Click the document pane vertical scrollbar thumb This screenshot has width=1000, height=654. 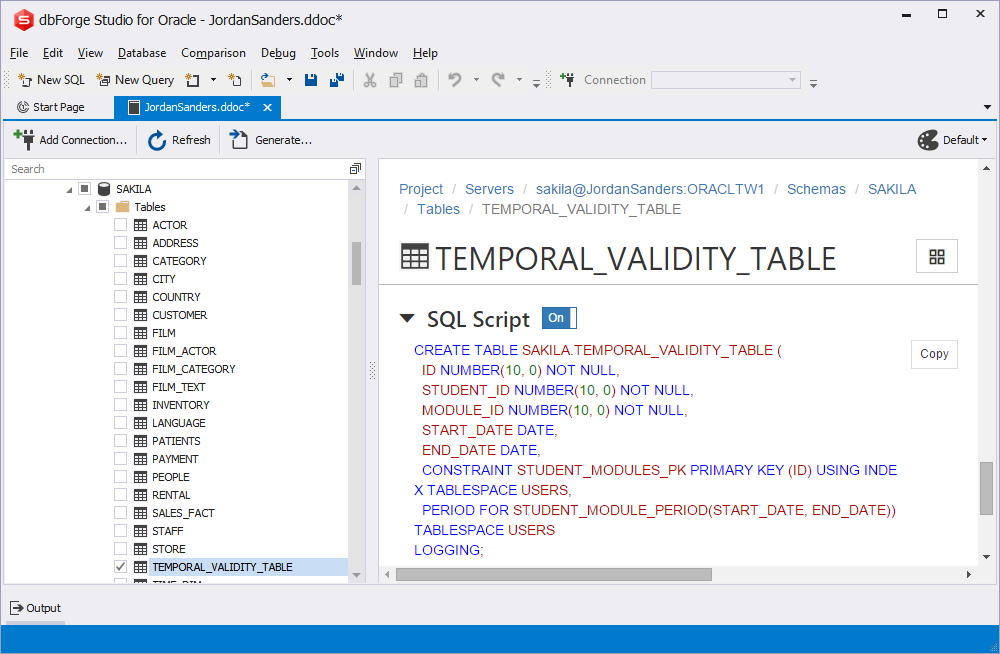pyautogui.click(x=986, y=488)
